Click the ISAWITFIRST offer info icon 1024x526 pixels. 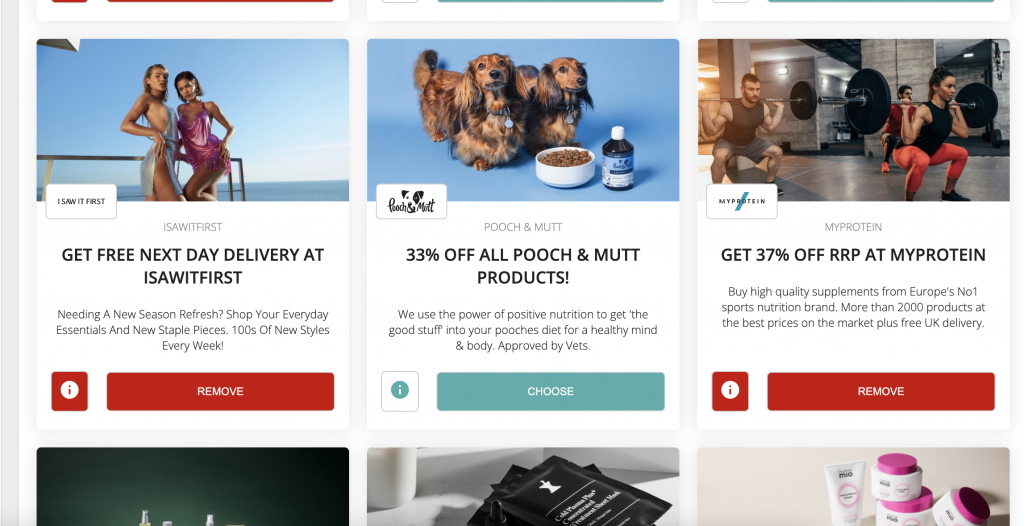point(69,391)
